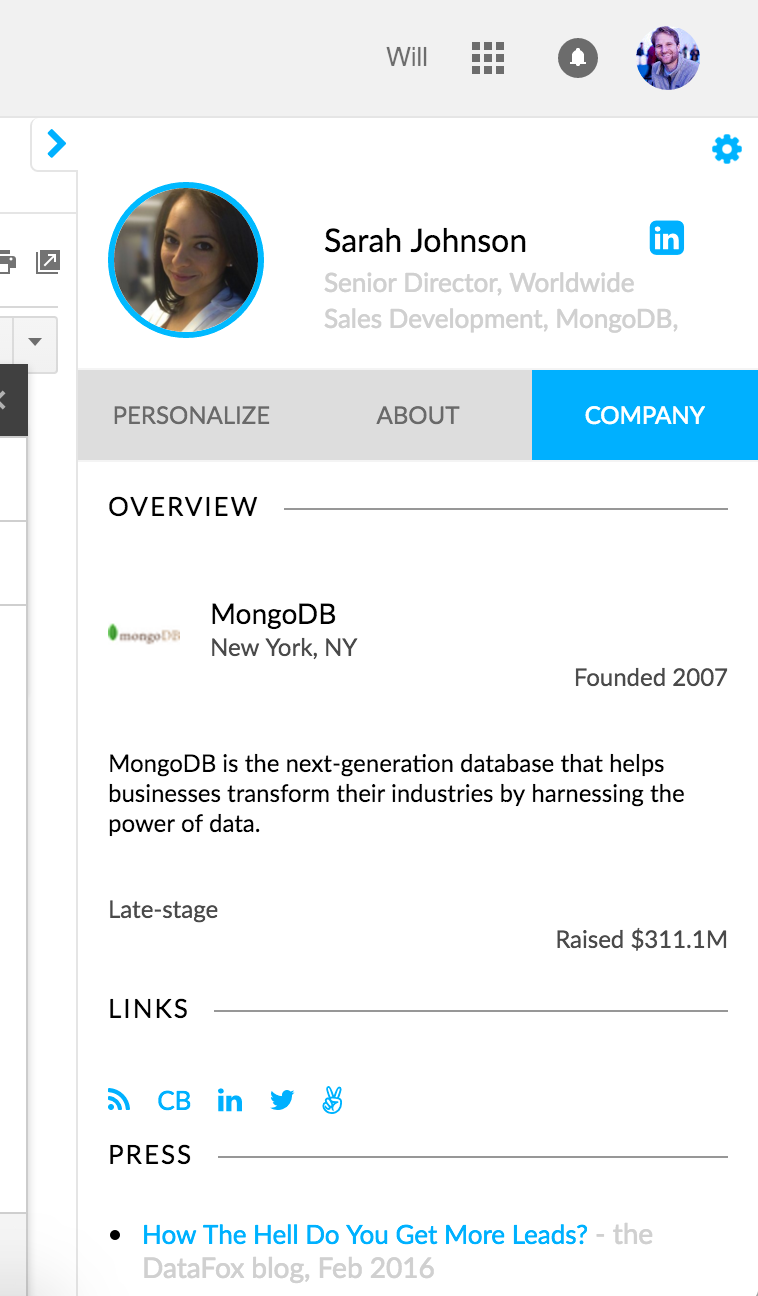This screenshot has height=1296, width=758.
Task: Open the user account avatar menu
Action: [667, 58]
